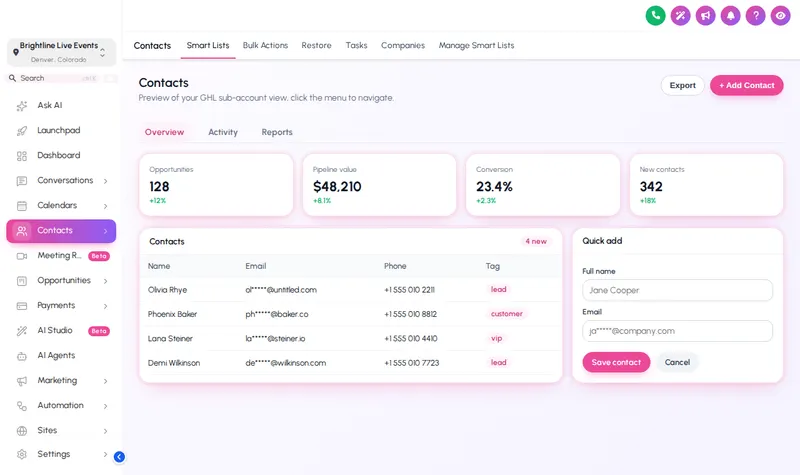Click the Conversations chat icon
The height and width of the screenshot is (475, 800).
pyautogui.click(x=21, y=181)
